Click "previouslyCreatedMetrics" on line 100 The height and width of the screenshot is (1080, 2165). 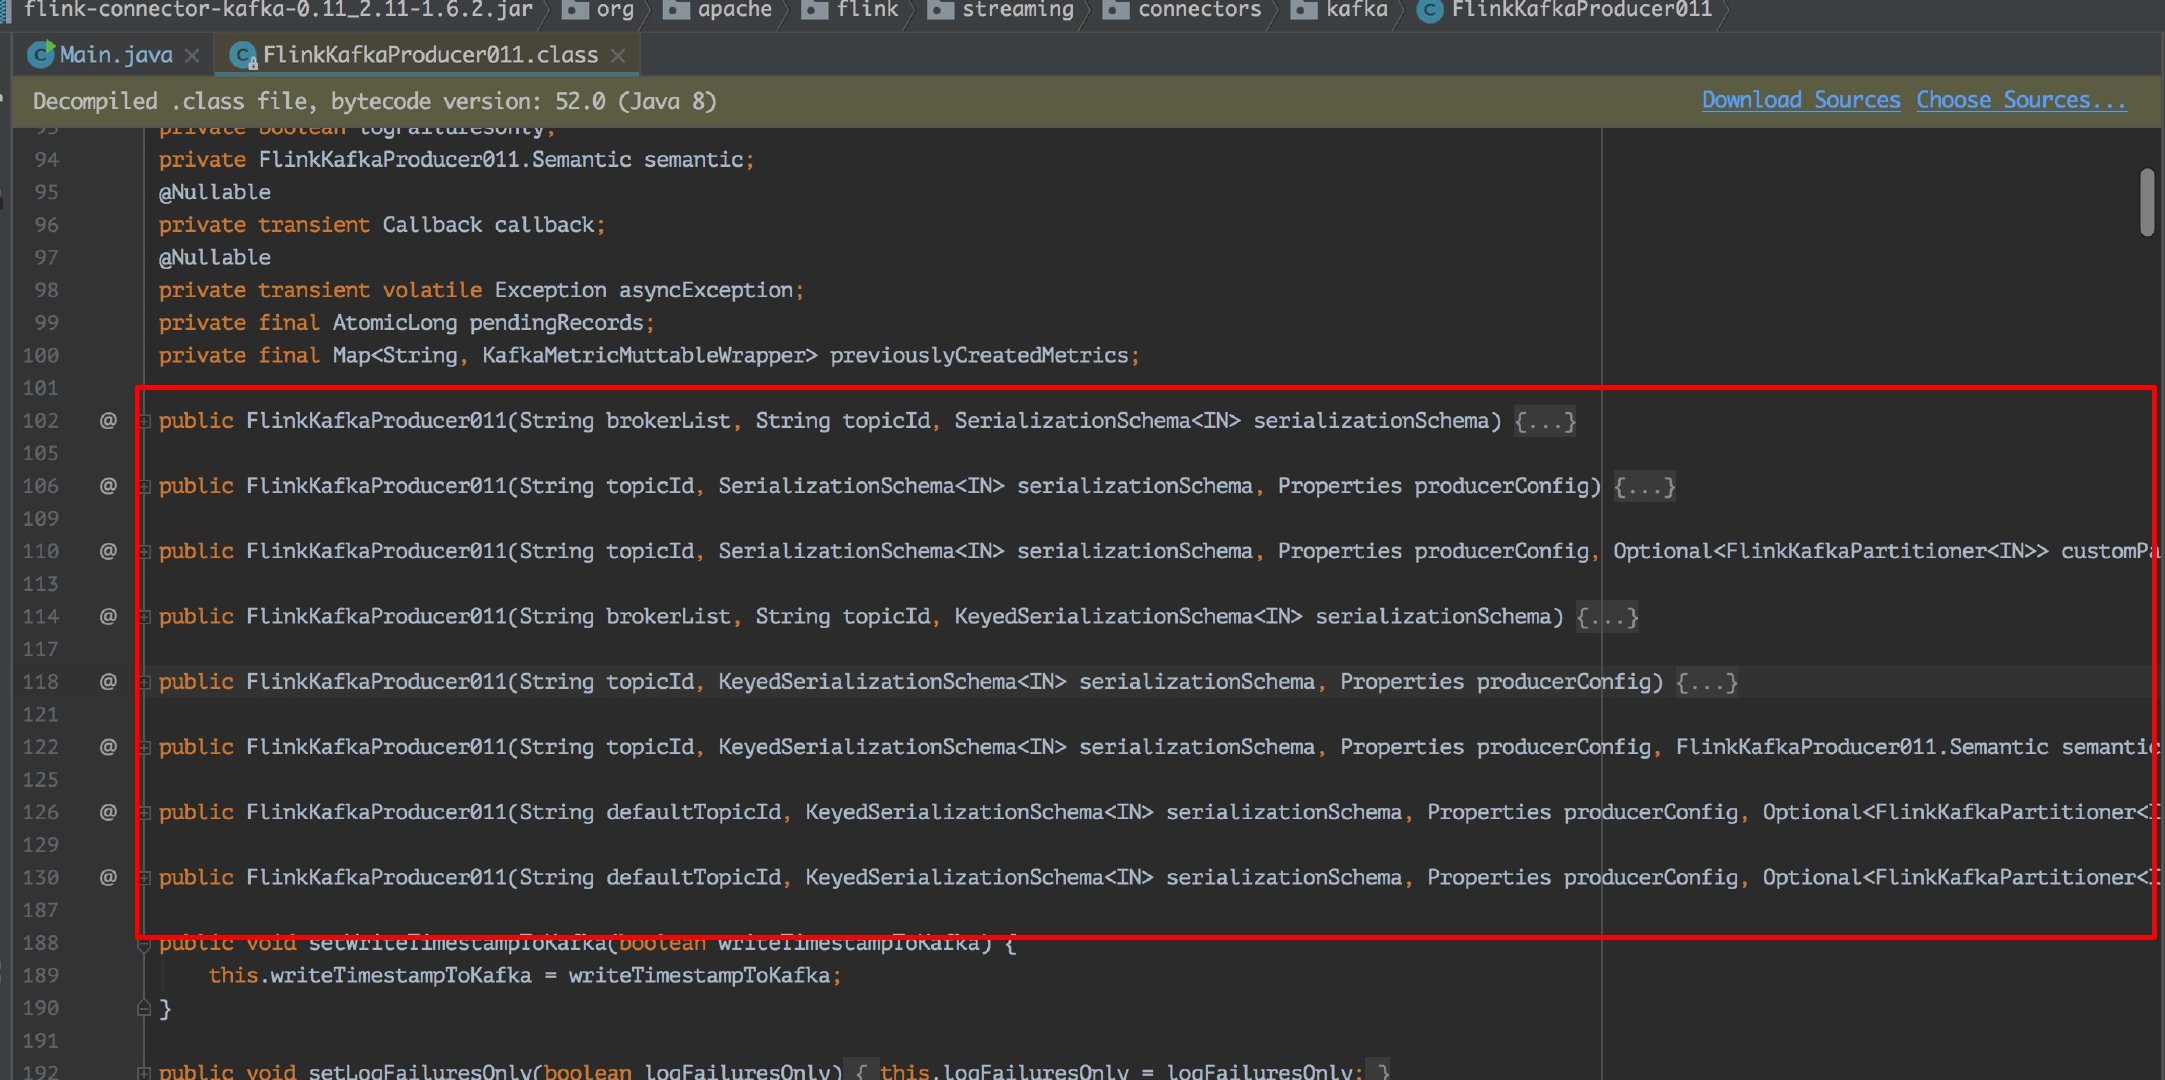pos(979,356)
